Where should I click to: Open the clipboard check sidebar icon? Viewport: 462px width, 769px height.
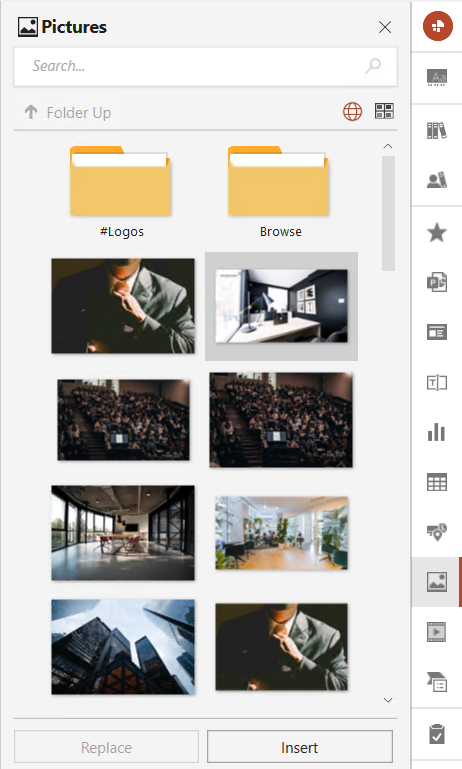[x=436, y=734]
